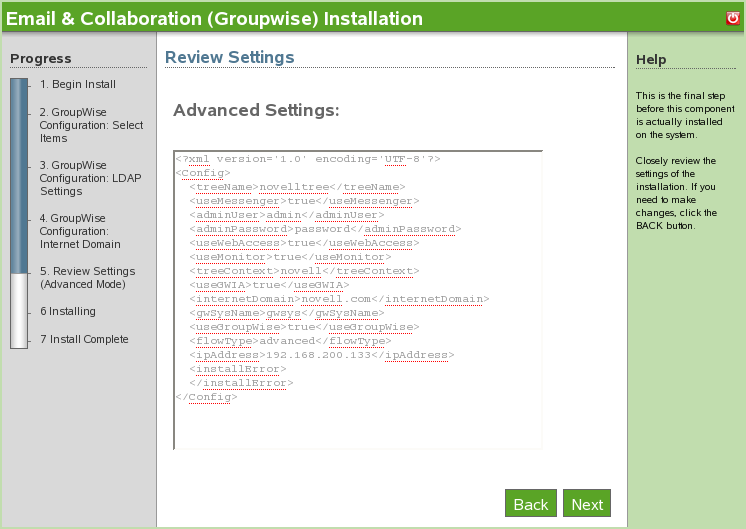Click the treeContext novell XML line
The image size is (746, 529).
[304, 271]
